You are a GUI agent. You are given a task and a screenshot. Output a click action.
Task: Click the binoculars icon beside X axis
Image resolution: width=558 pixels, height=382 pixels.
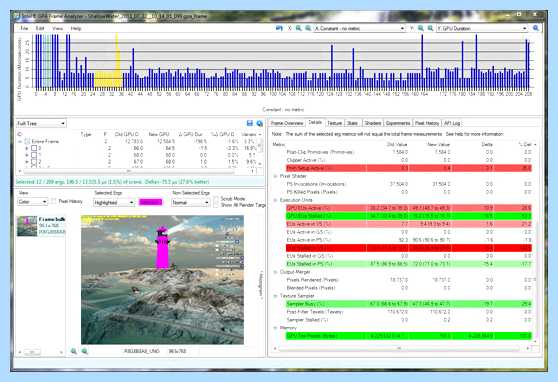tap(279, 28)
